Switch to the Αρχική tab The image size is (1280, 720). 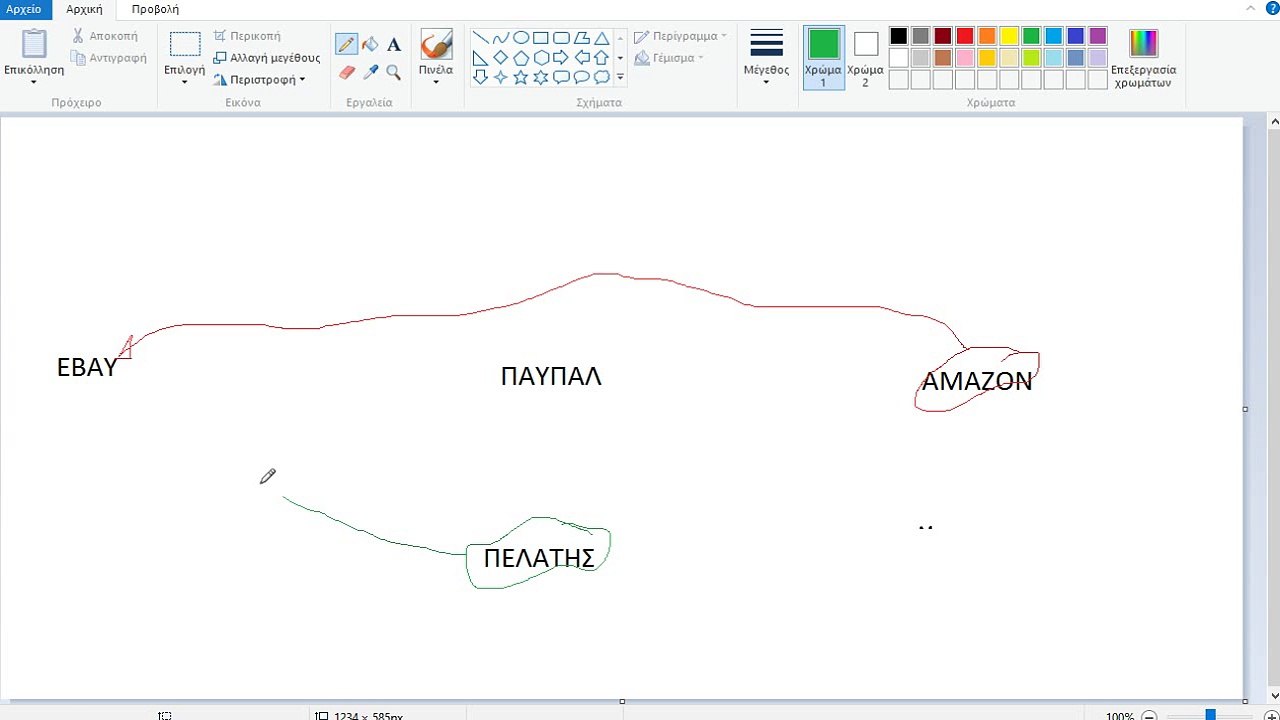click(x=84, y=9)
